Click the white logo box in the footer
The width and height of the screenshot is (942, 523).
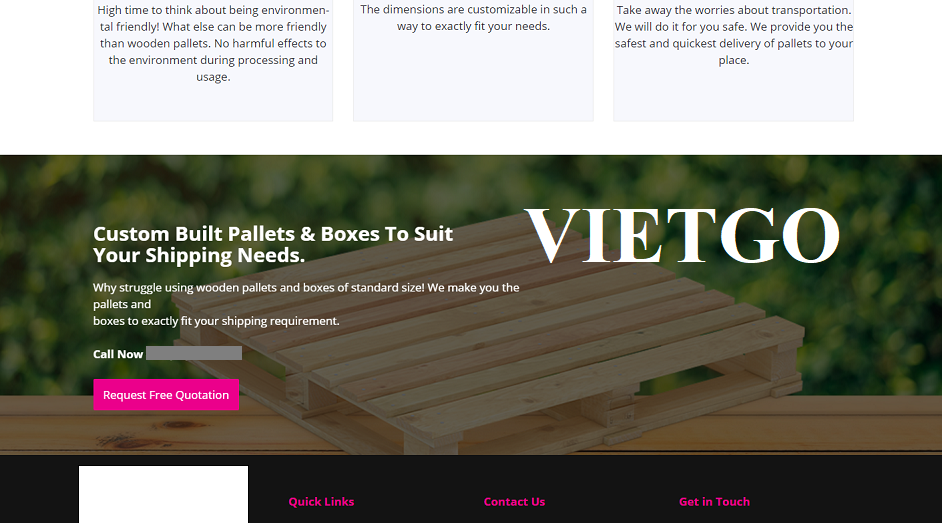tap(163, 494)
